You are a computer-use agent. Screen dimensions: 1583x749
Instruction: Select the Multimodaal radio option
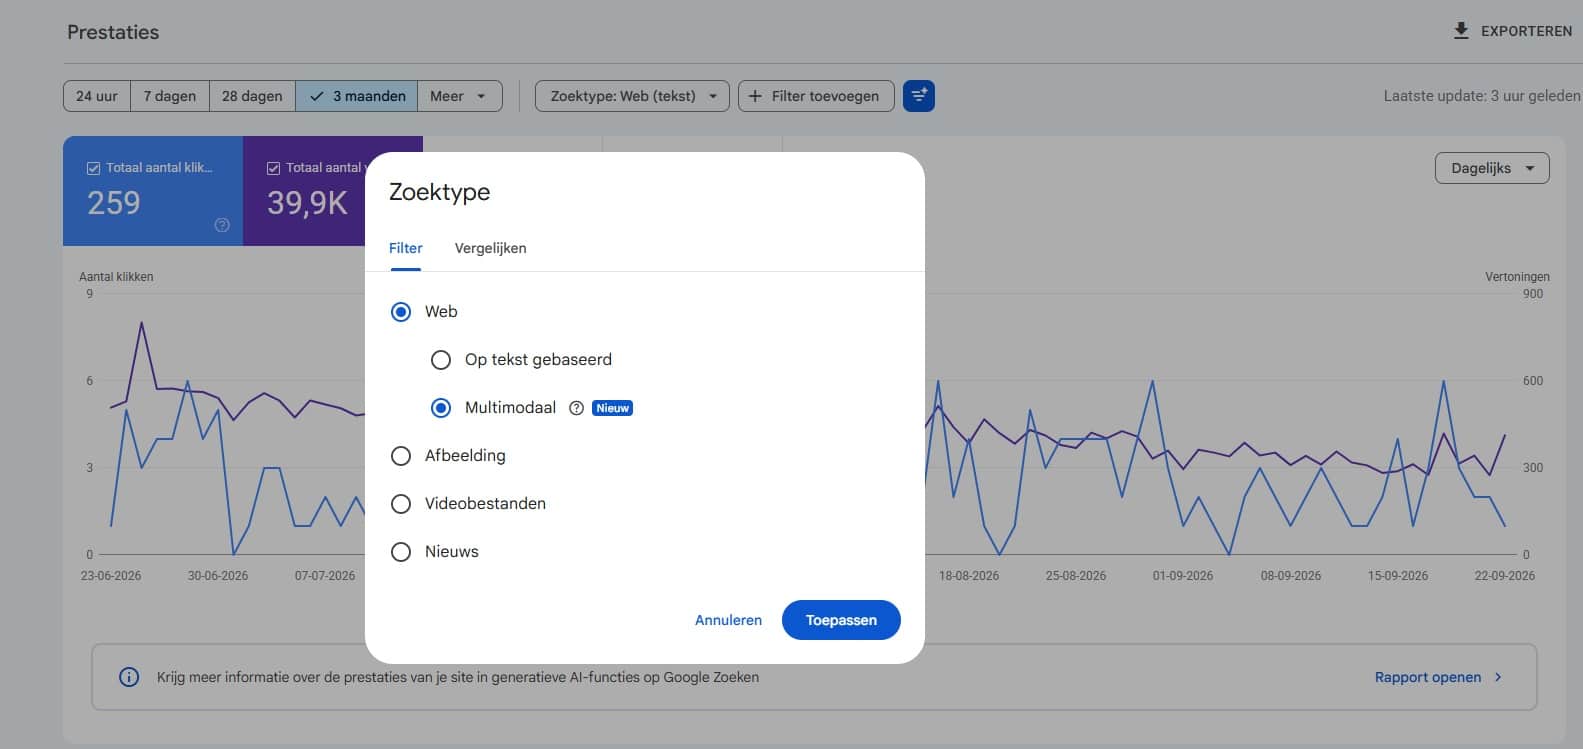coord(441,408)
